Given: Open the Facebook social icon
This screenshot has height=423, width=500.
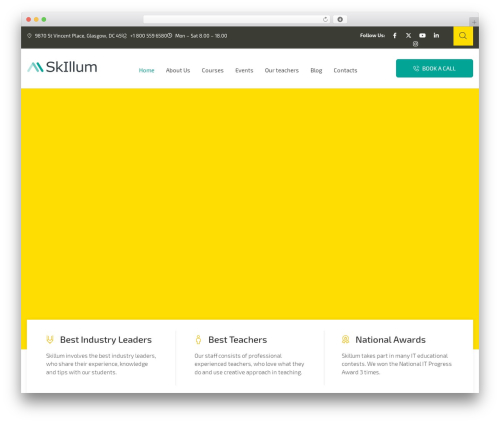Looking at the screenshot, I should (395, 35).
